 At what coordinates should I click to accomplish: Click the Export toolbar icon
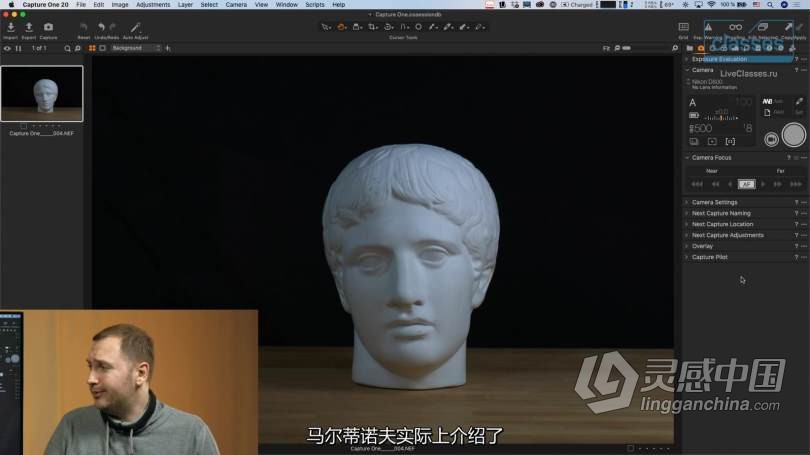(29, 27)
